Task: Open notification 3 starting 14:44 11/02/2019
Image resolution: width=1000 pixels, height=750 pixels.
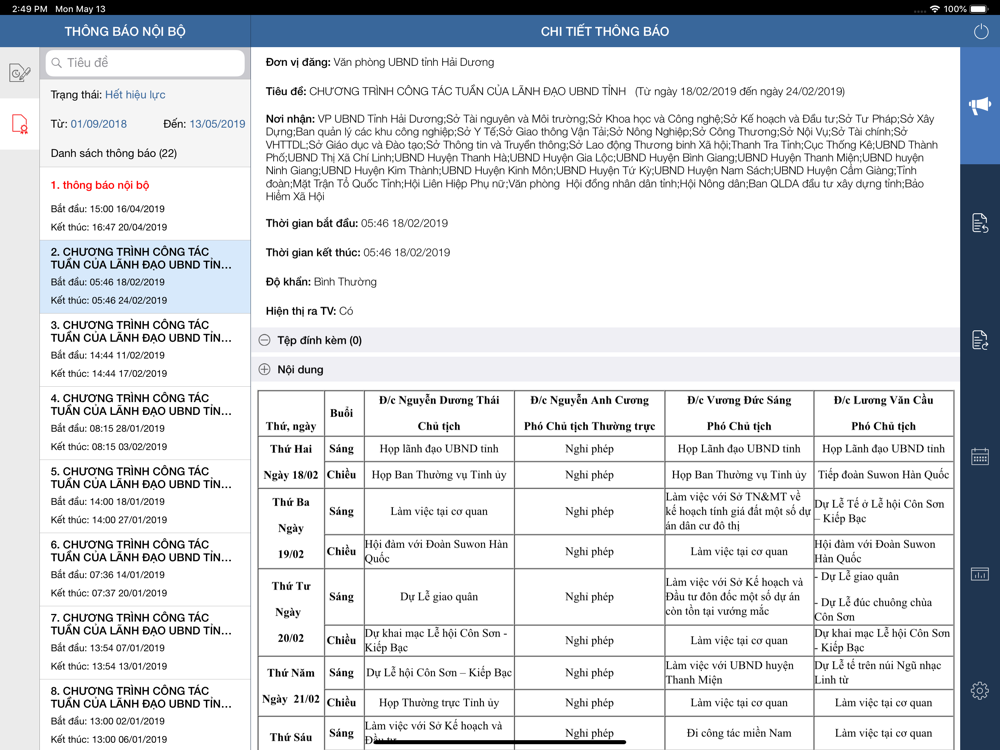Action: pos(145,350)
